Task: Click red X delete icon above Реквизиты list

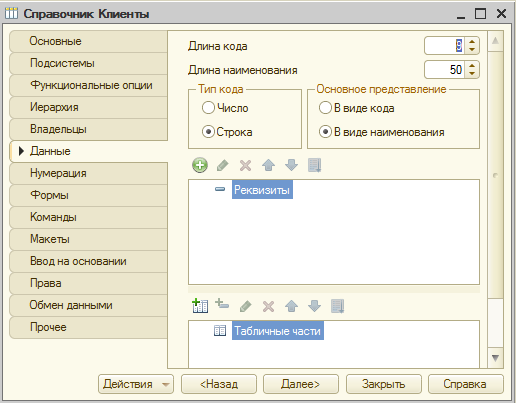Action: click(x=246, y=165)
